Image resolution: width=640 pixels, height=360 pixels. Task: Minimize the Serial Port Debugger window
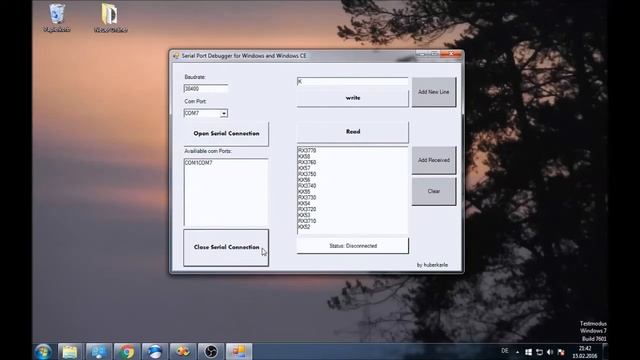click(x=422, y=54)
